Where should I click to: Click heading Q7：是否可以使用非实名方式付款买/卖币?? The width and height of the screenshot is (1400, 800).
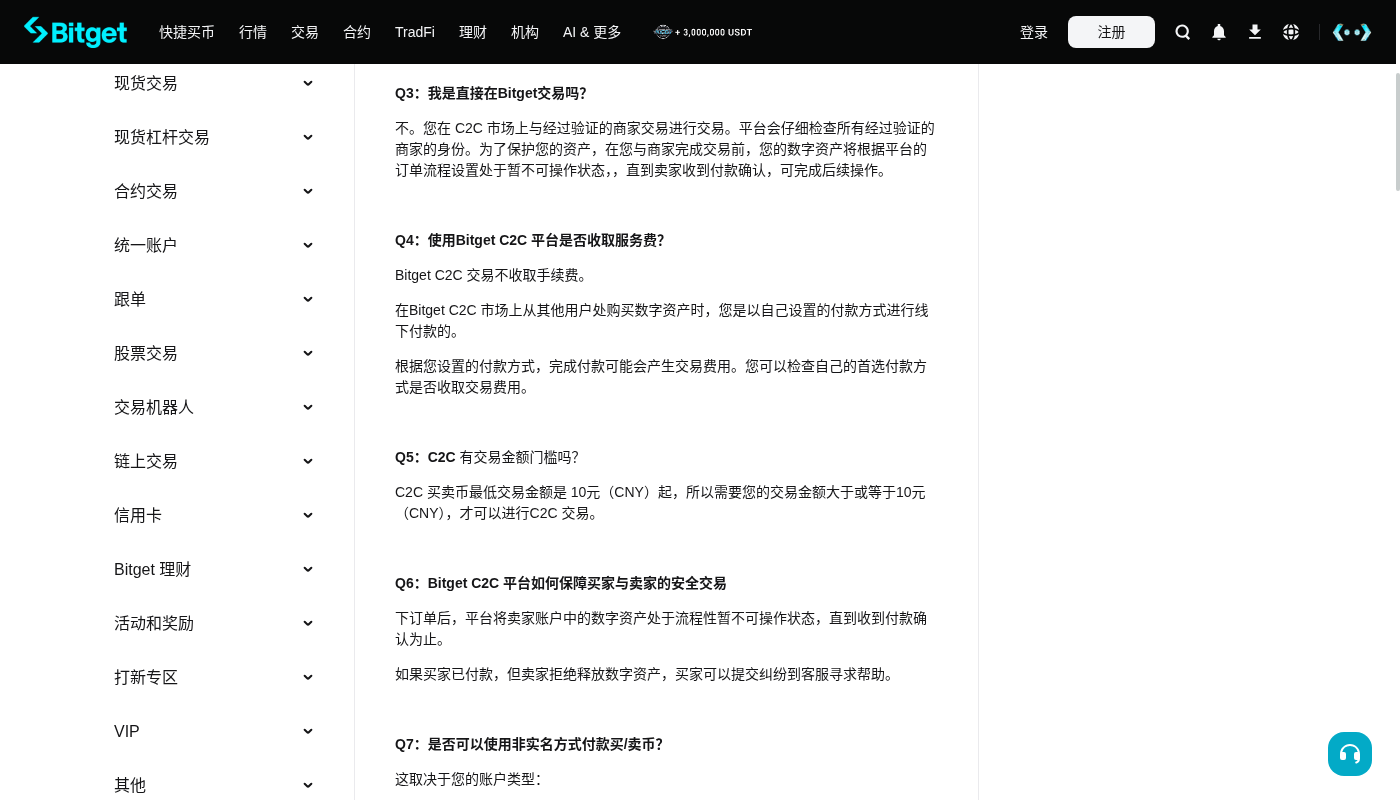click(529, 744)
